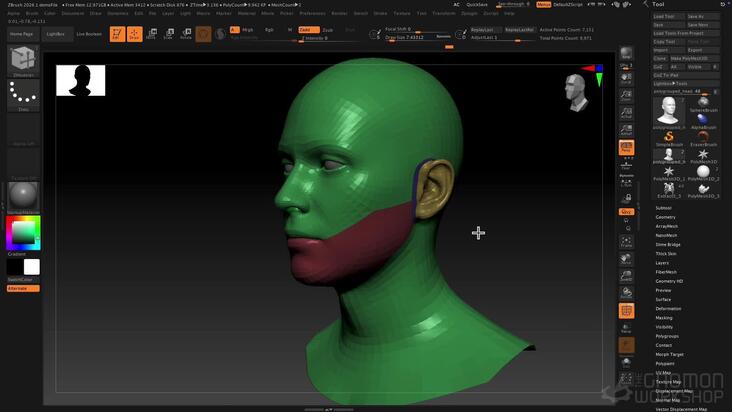Toggle the Floor grid button
This screenshot has width=732, height=412.
coord(626,165)
